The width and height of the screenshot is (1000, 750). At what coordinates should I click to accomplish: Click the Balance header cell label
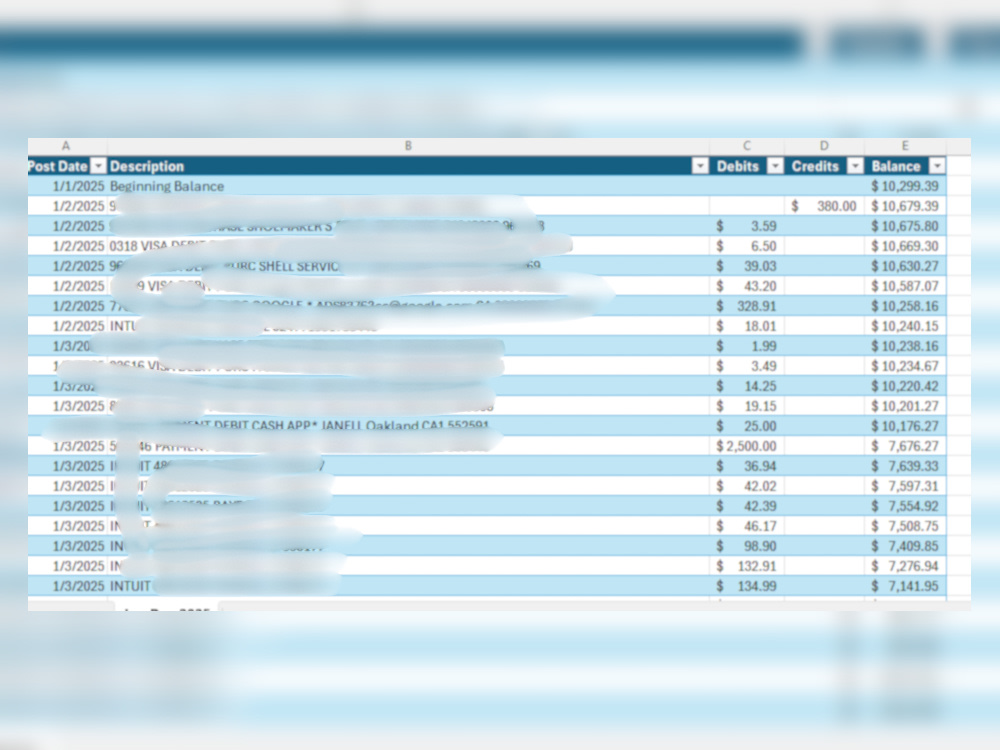click(x=896, y=166)
